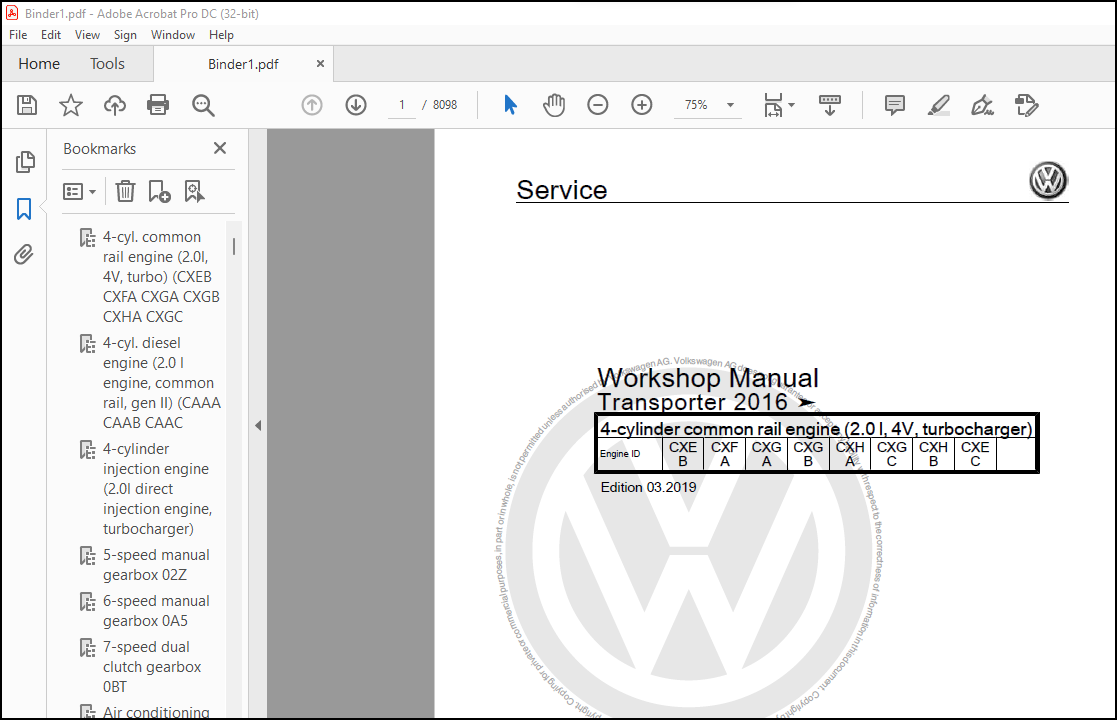Open the Edit menu
Viewport: 1117px width, 720px height.
pyautogui.click(x=51, y=35)
